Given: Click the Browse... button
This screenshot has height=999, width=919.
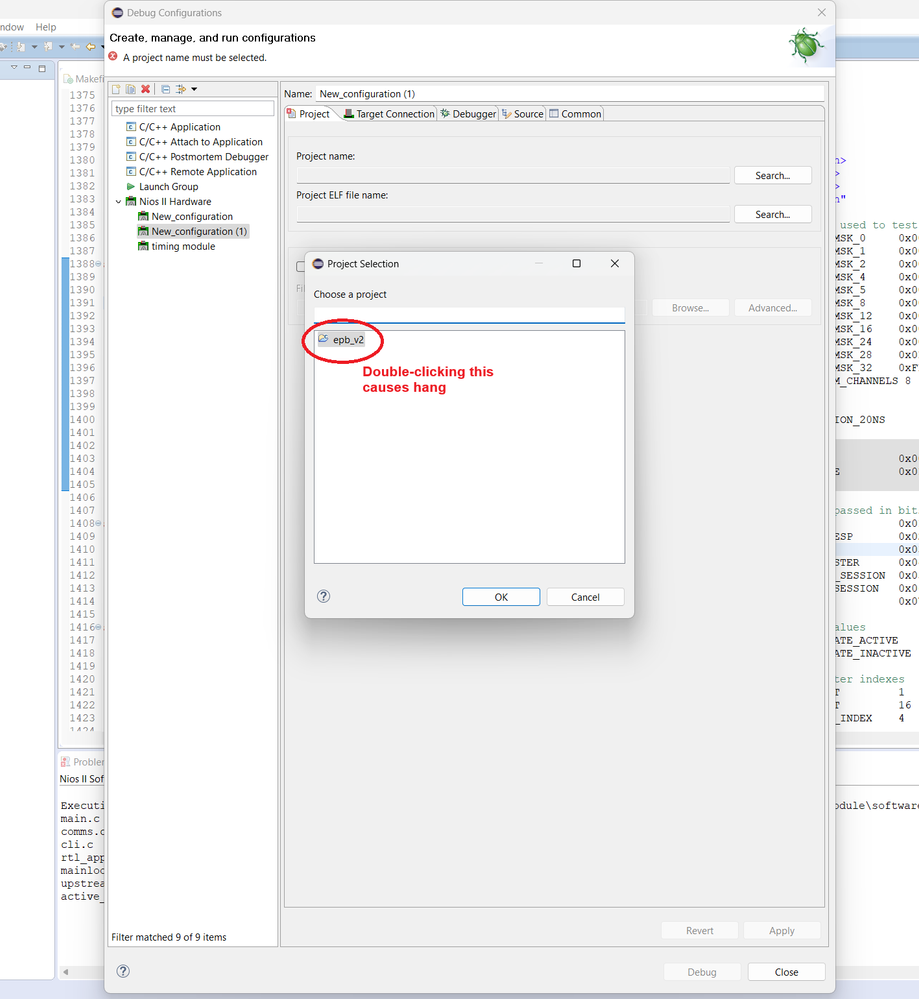Looking at the screenshot, I should click(x=690, y=308).
